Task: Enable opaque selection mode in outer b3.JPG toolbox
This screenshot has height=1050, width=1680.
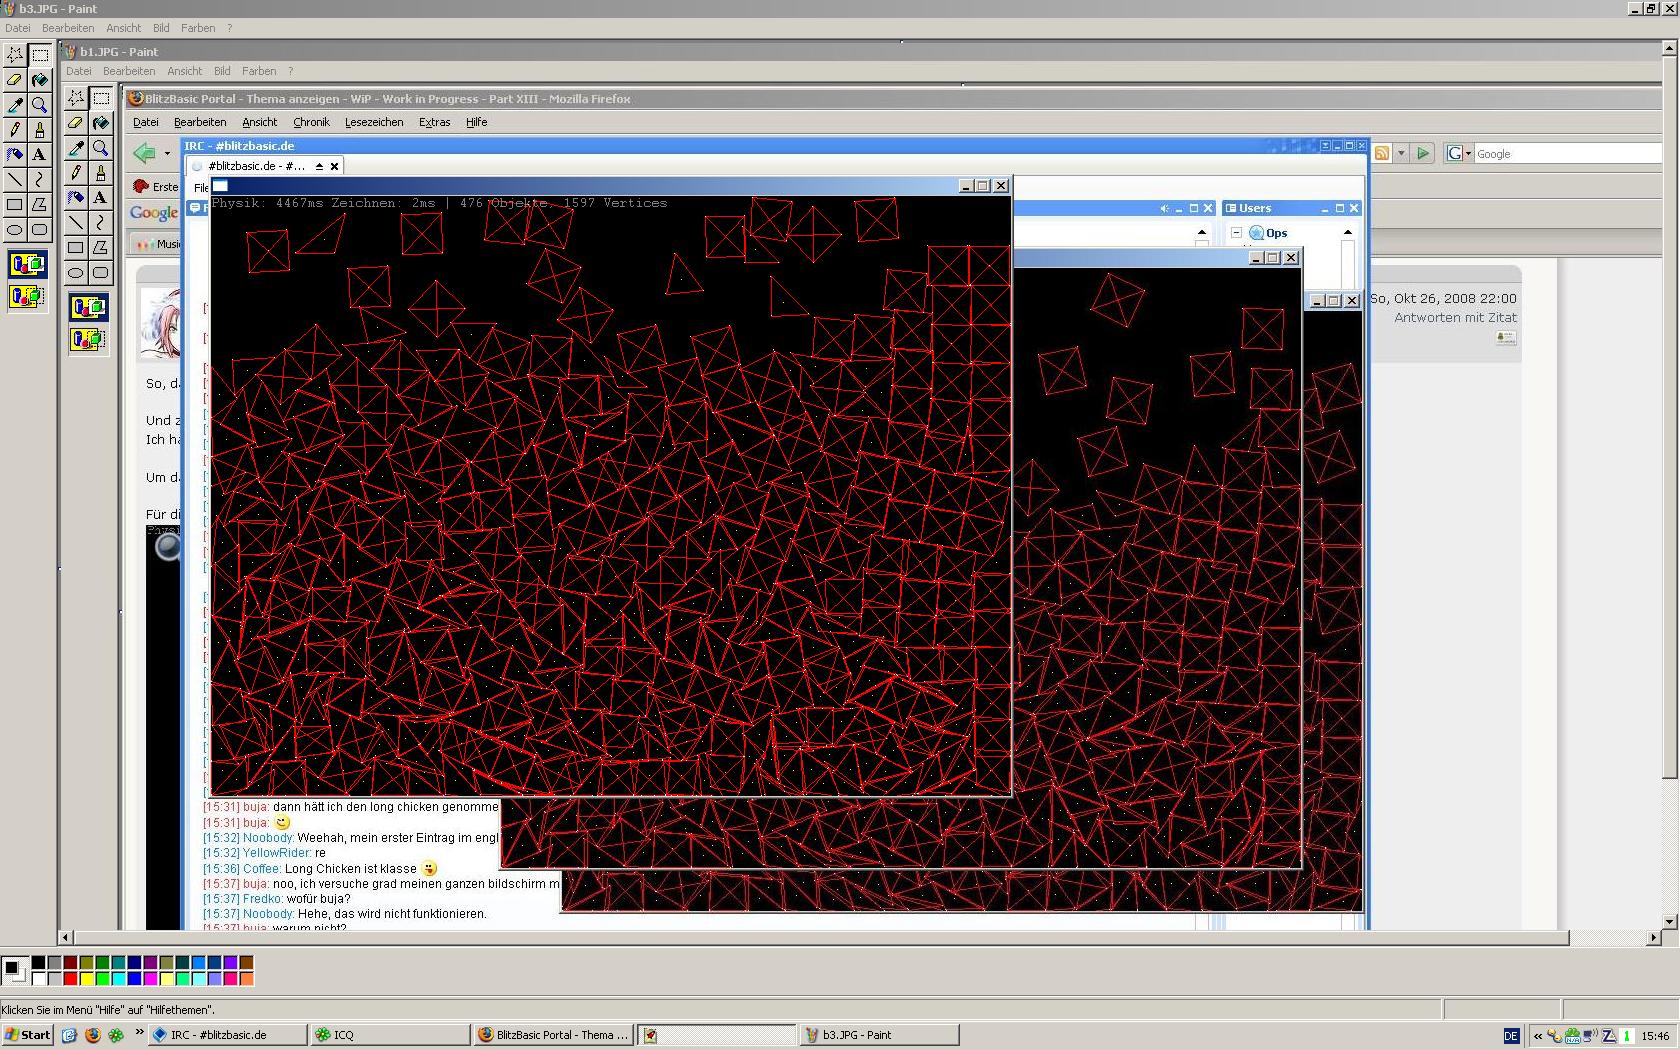Action: click(27, 265)
